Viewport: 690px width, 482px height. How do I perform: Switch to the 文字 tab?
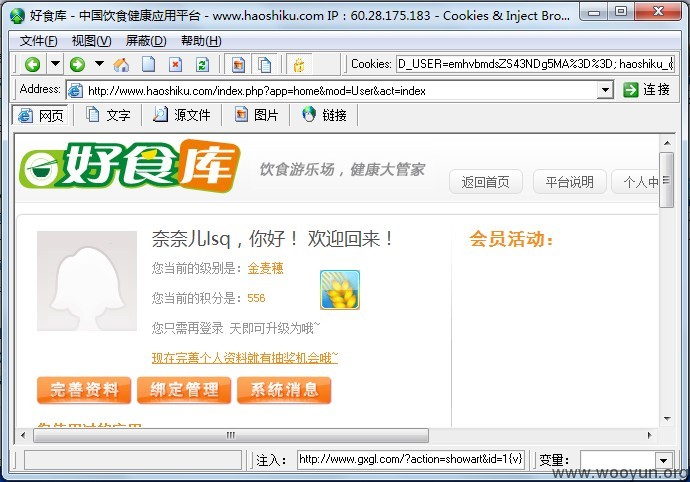[x=108, y=115]
